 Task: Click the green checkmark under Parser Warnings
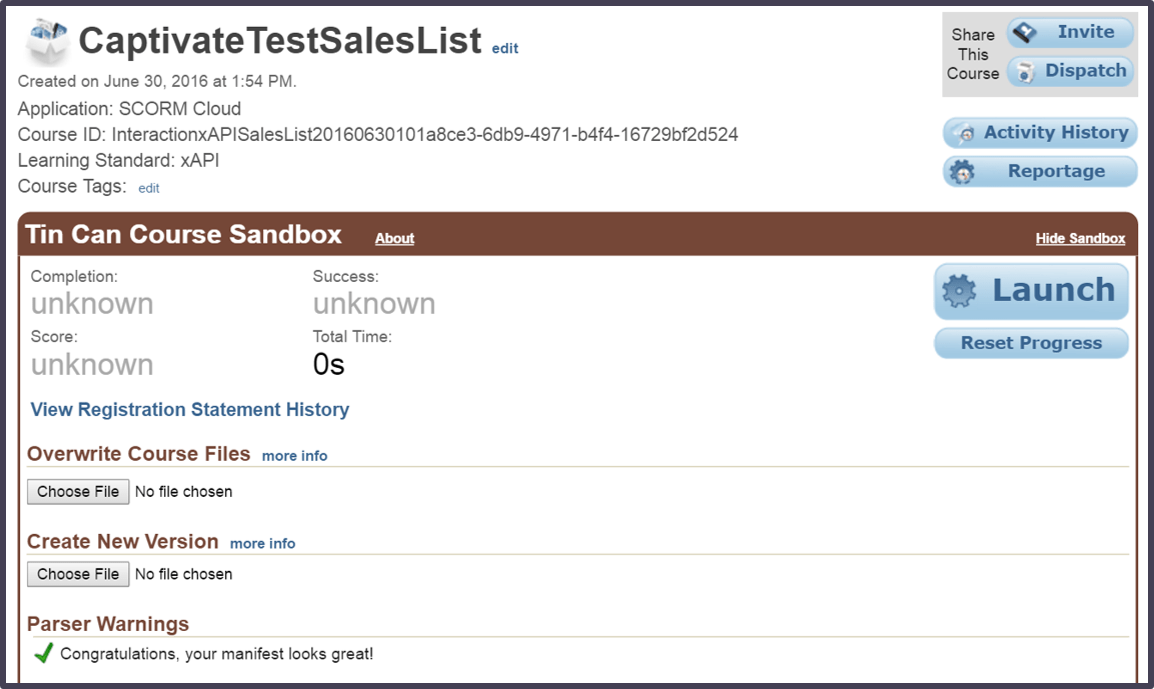click(43, 654)
